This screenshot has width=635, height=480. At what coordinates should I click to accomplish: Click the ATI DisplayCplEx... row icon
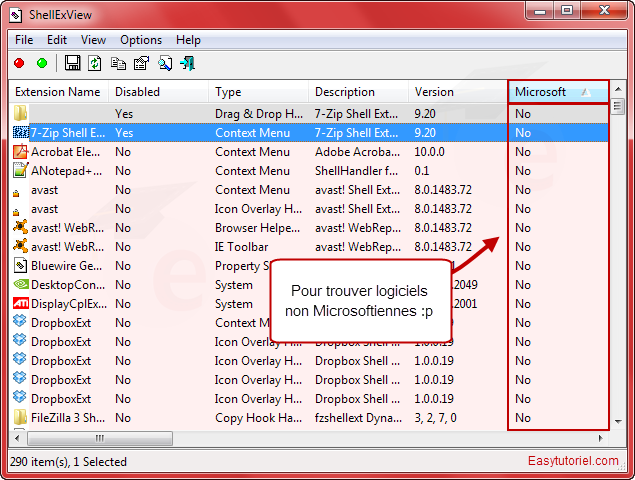20,303
